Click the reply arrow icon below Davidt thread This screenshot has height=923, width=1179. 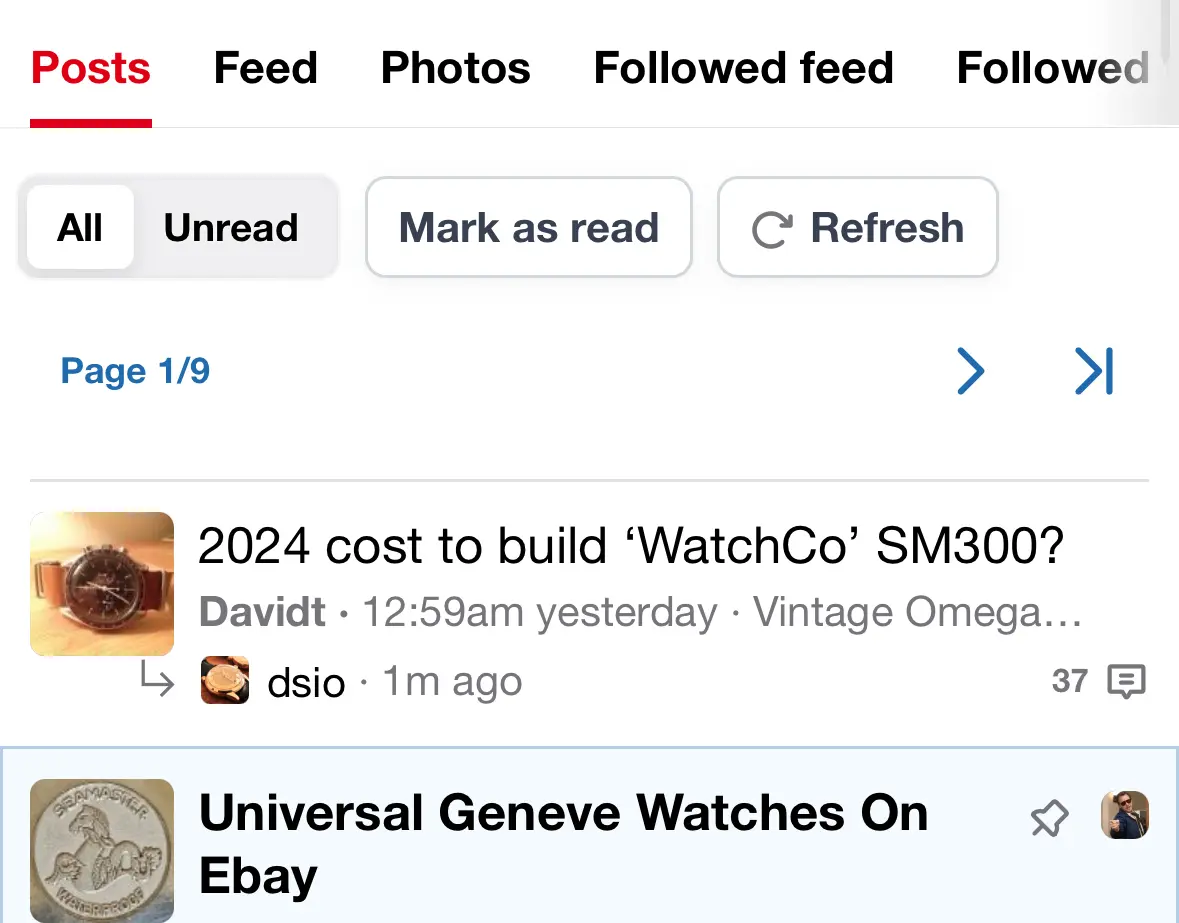pyautogui.click(x=157, y=682)
